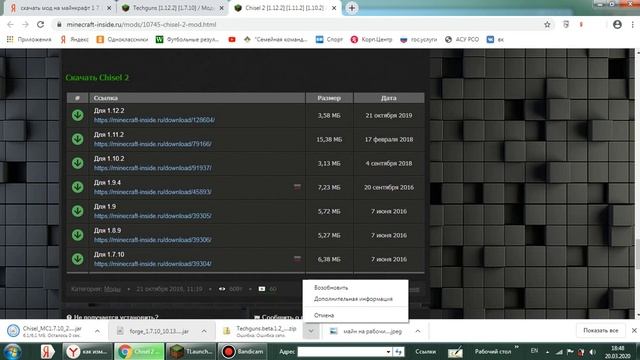This screenshot has width=640, height=360.
Task: Open the browser profile icon
Action: pyautogui.click(x=617, y=24)
